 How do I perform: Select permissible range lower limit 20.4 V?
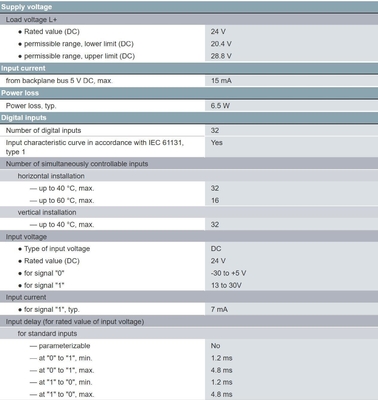[x=221, y=44]
